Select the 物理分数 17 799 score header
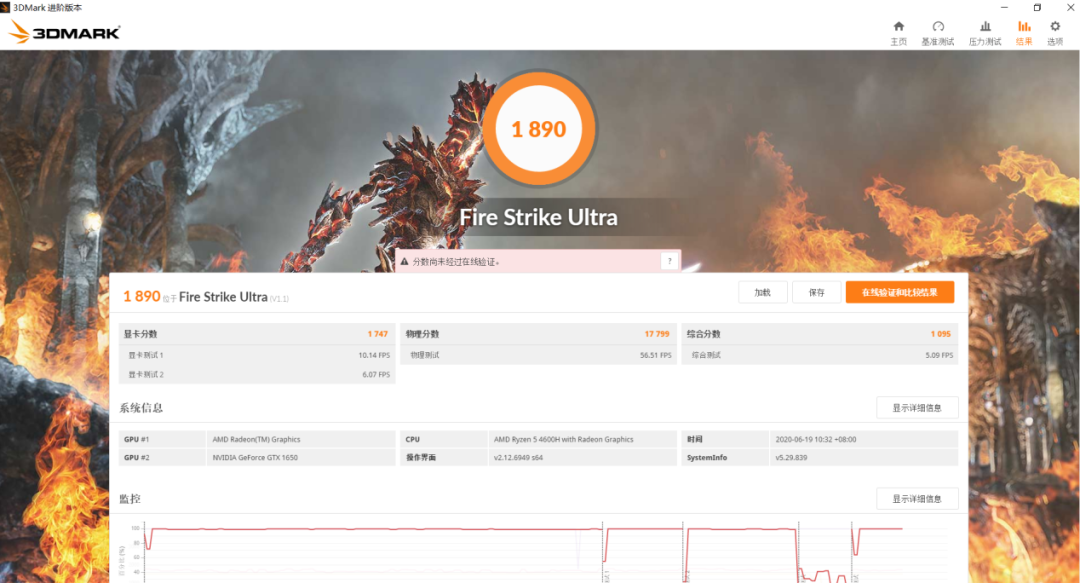The image size is (1080, 583). [538, 334]
